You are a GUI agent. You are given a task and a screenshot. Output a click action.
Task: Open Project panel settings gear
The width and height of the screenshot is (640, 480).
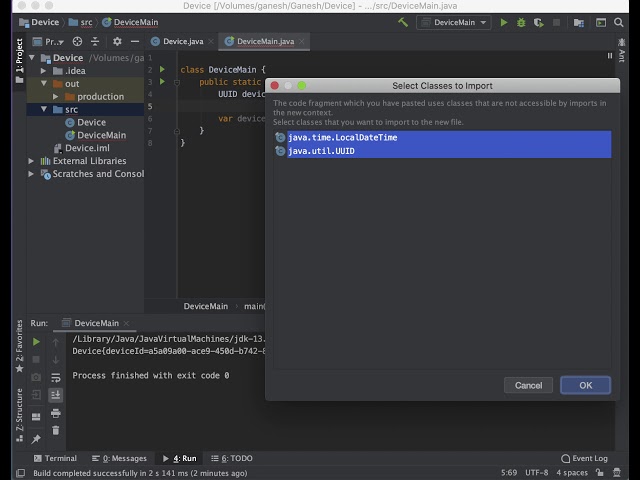coord(117,41)
